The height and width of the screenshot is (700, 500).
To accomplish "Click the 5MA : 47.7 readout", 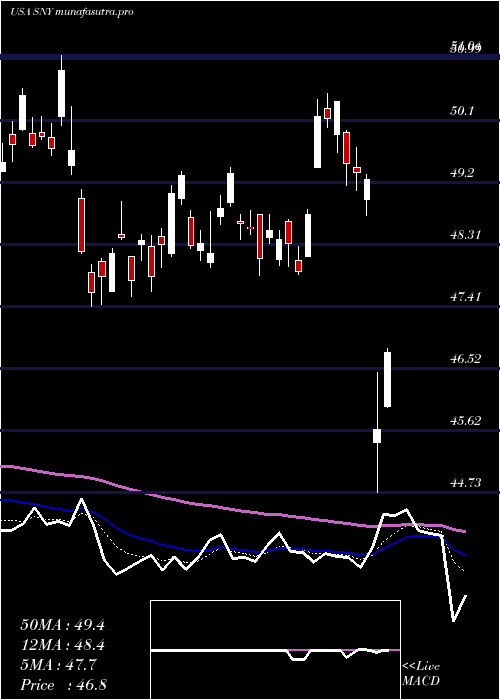I will tap(58, 665).
